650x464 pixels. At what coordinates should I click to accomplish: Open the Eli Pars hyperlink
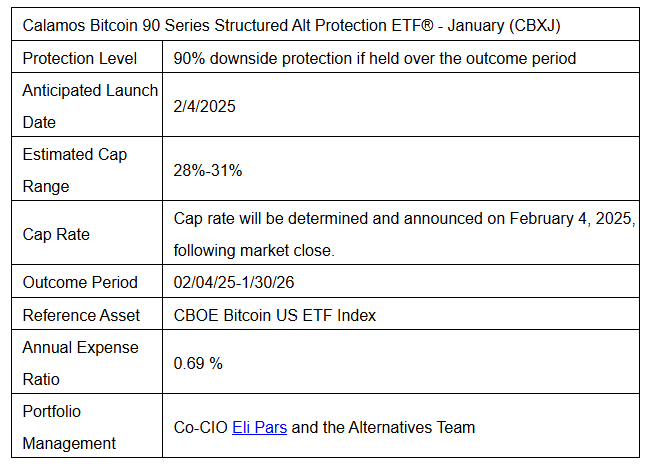coord(260,427)
